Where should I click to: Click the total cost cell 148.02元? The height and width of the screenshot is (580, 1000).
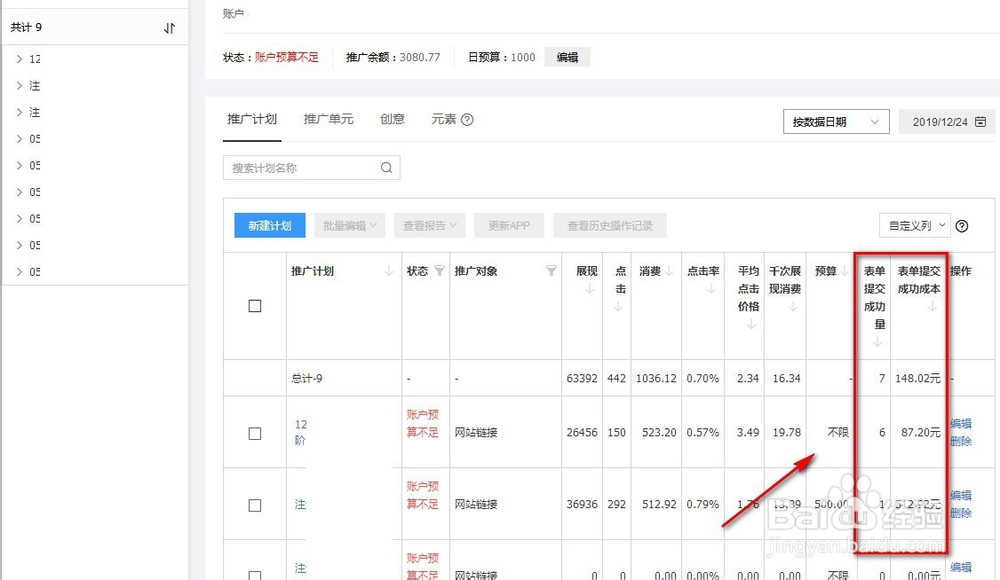point(918,378)
